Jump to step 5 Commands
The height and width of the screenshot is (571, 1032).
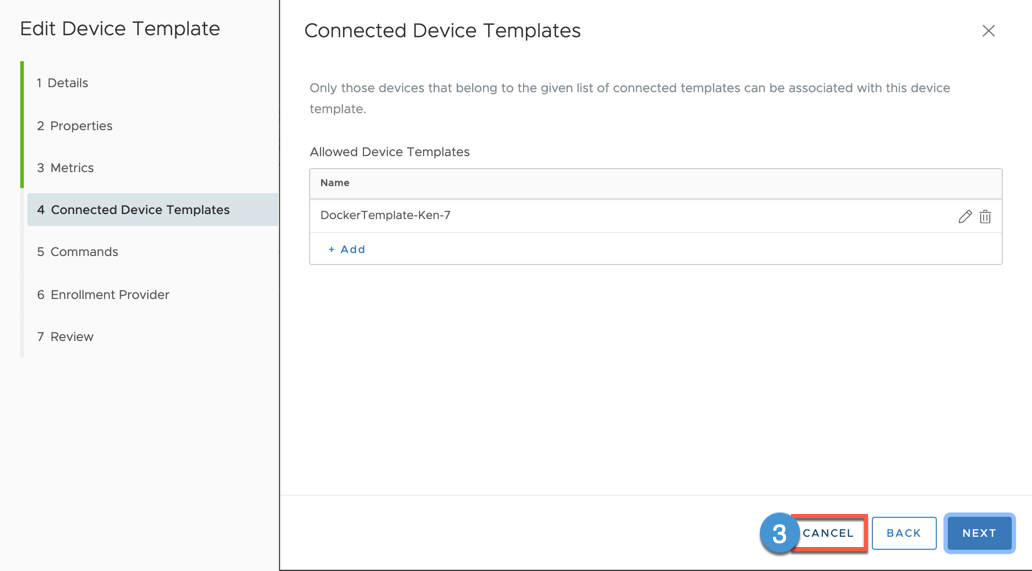coord(77,252)
